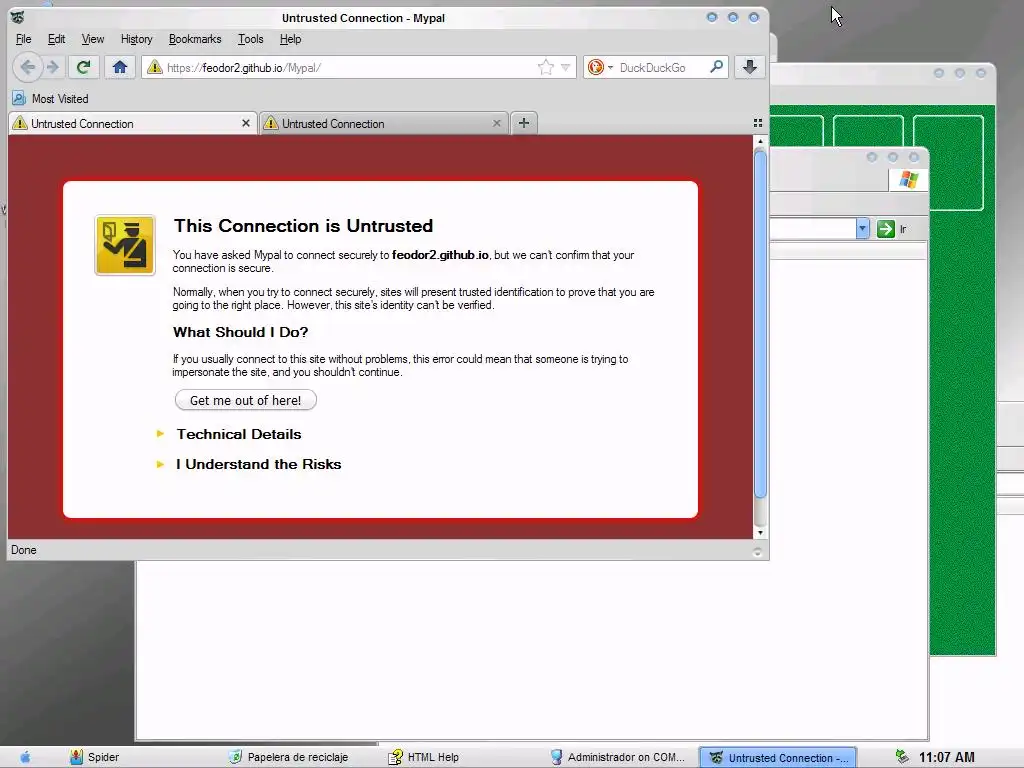Open the Bookmarks menu
The image size is (1024, 768).
point(195,39)
